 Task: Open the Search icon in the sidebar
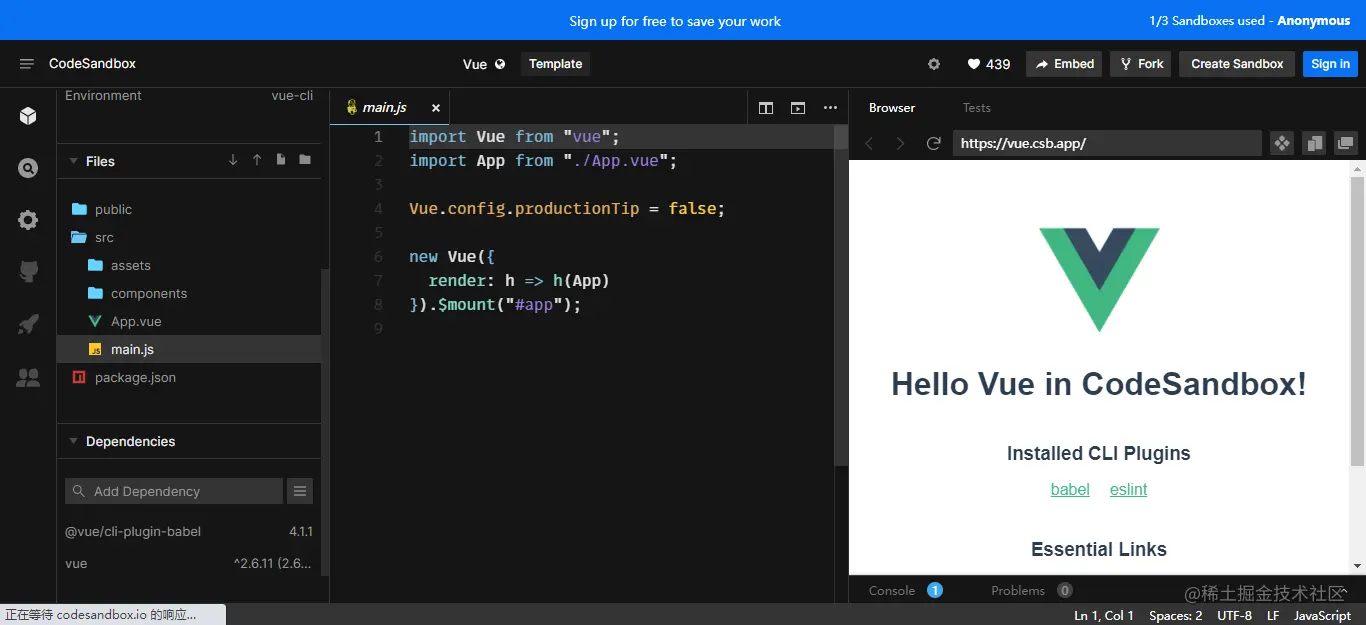point(28,168)
